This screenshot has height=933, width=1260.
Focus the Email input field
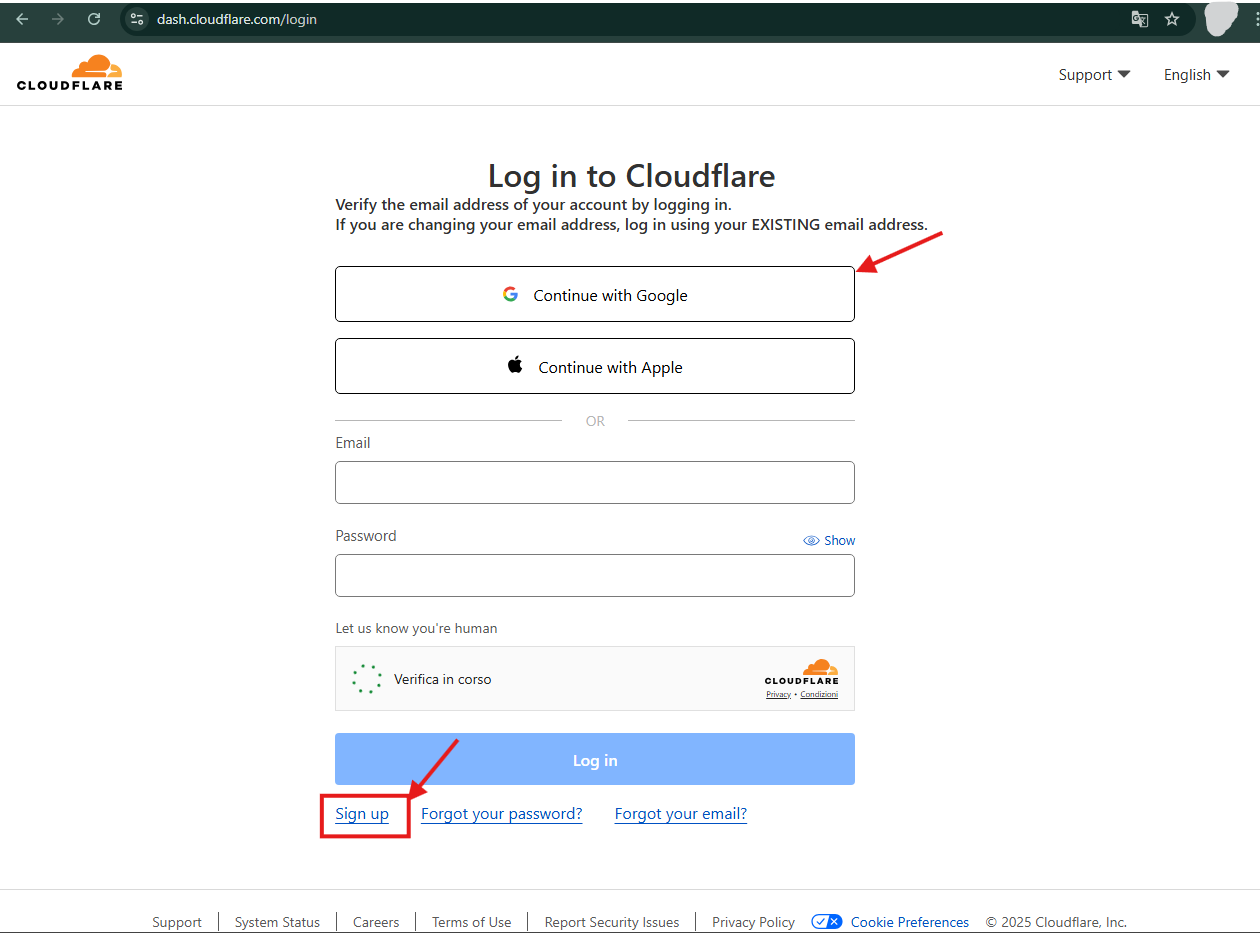[595, 482]
